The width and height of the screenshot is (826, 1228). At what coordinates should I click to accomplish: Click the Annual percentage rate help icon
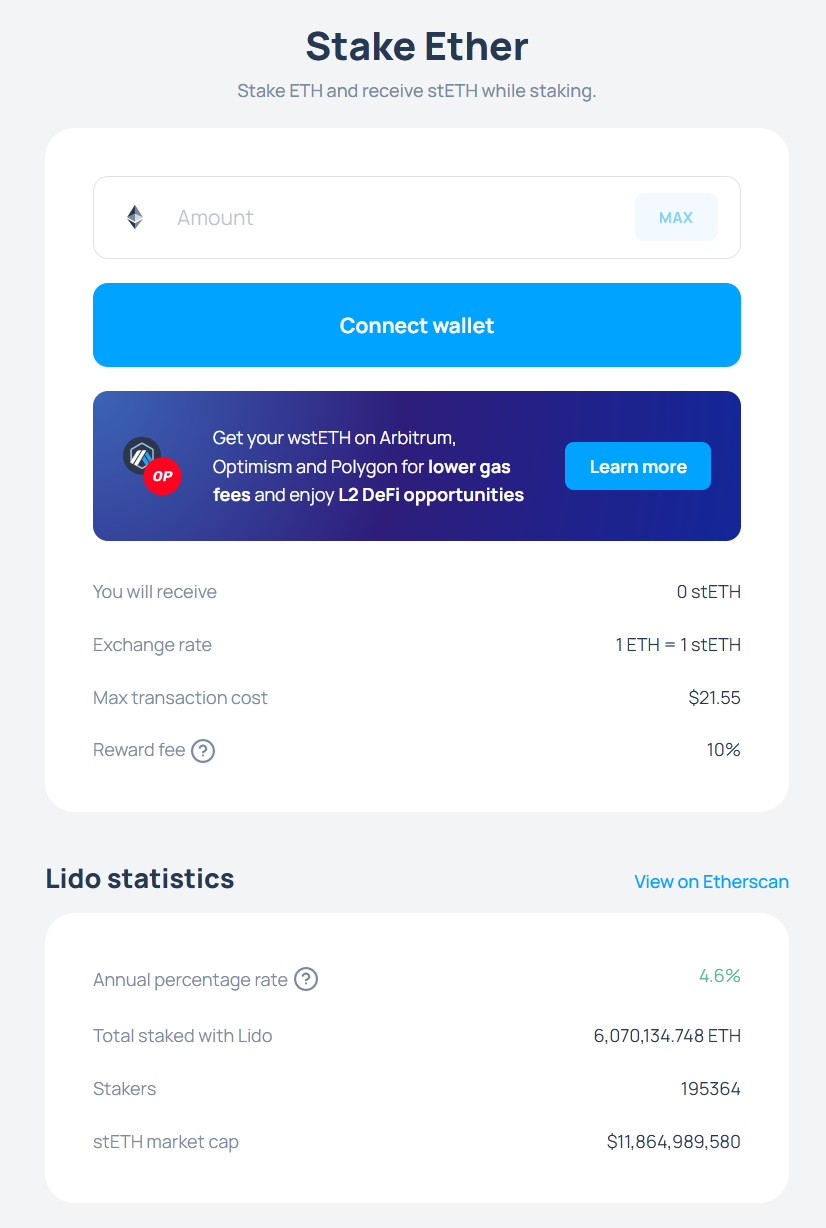point(306,979)
